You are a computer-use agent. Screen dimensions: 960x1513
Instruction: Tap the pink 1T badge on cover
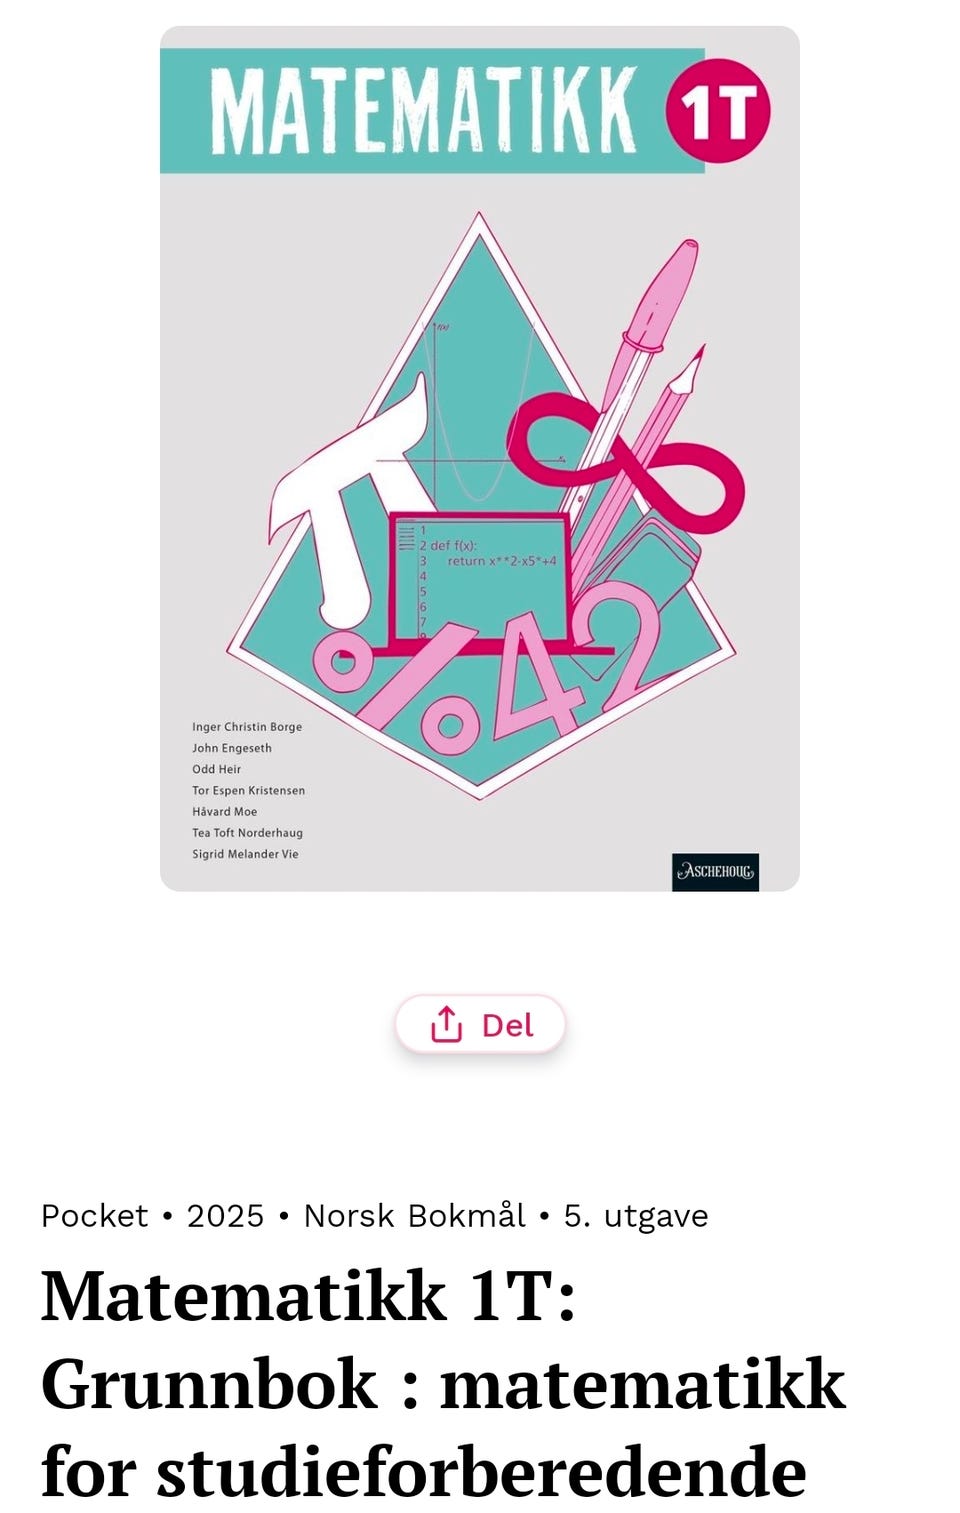718,110
